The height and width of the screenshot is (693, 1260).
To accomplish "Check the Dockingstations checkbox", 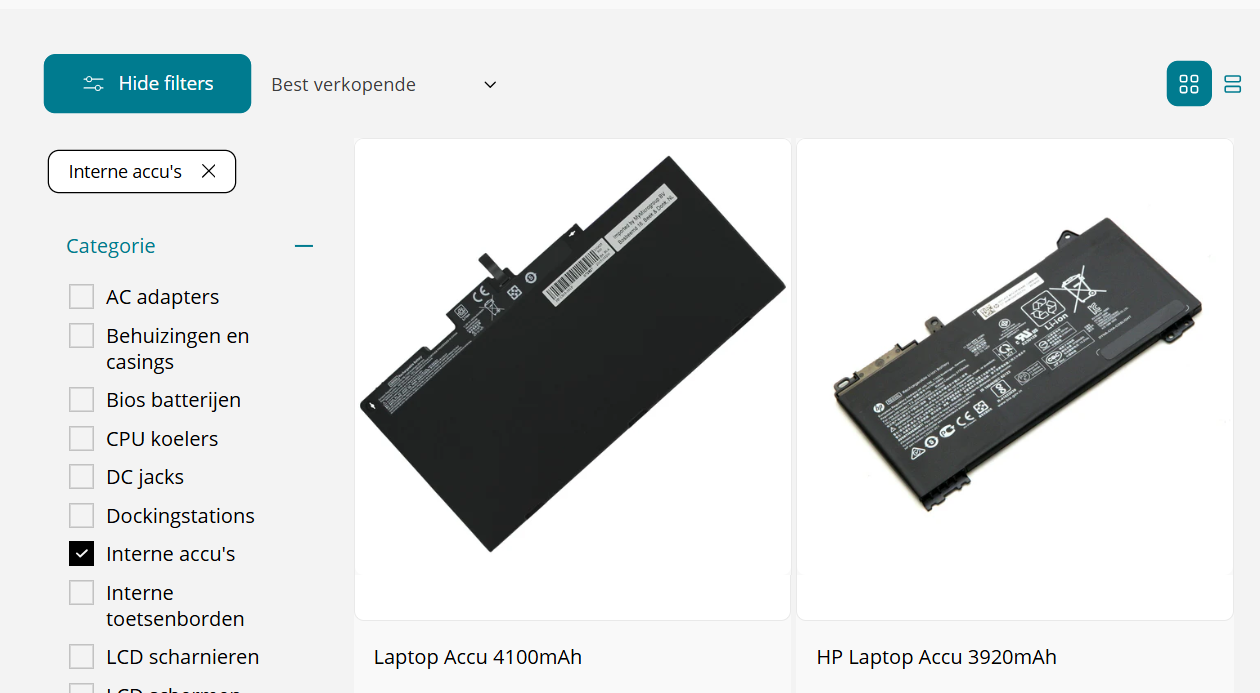I will click(x=81, y=516).
